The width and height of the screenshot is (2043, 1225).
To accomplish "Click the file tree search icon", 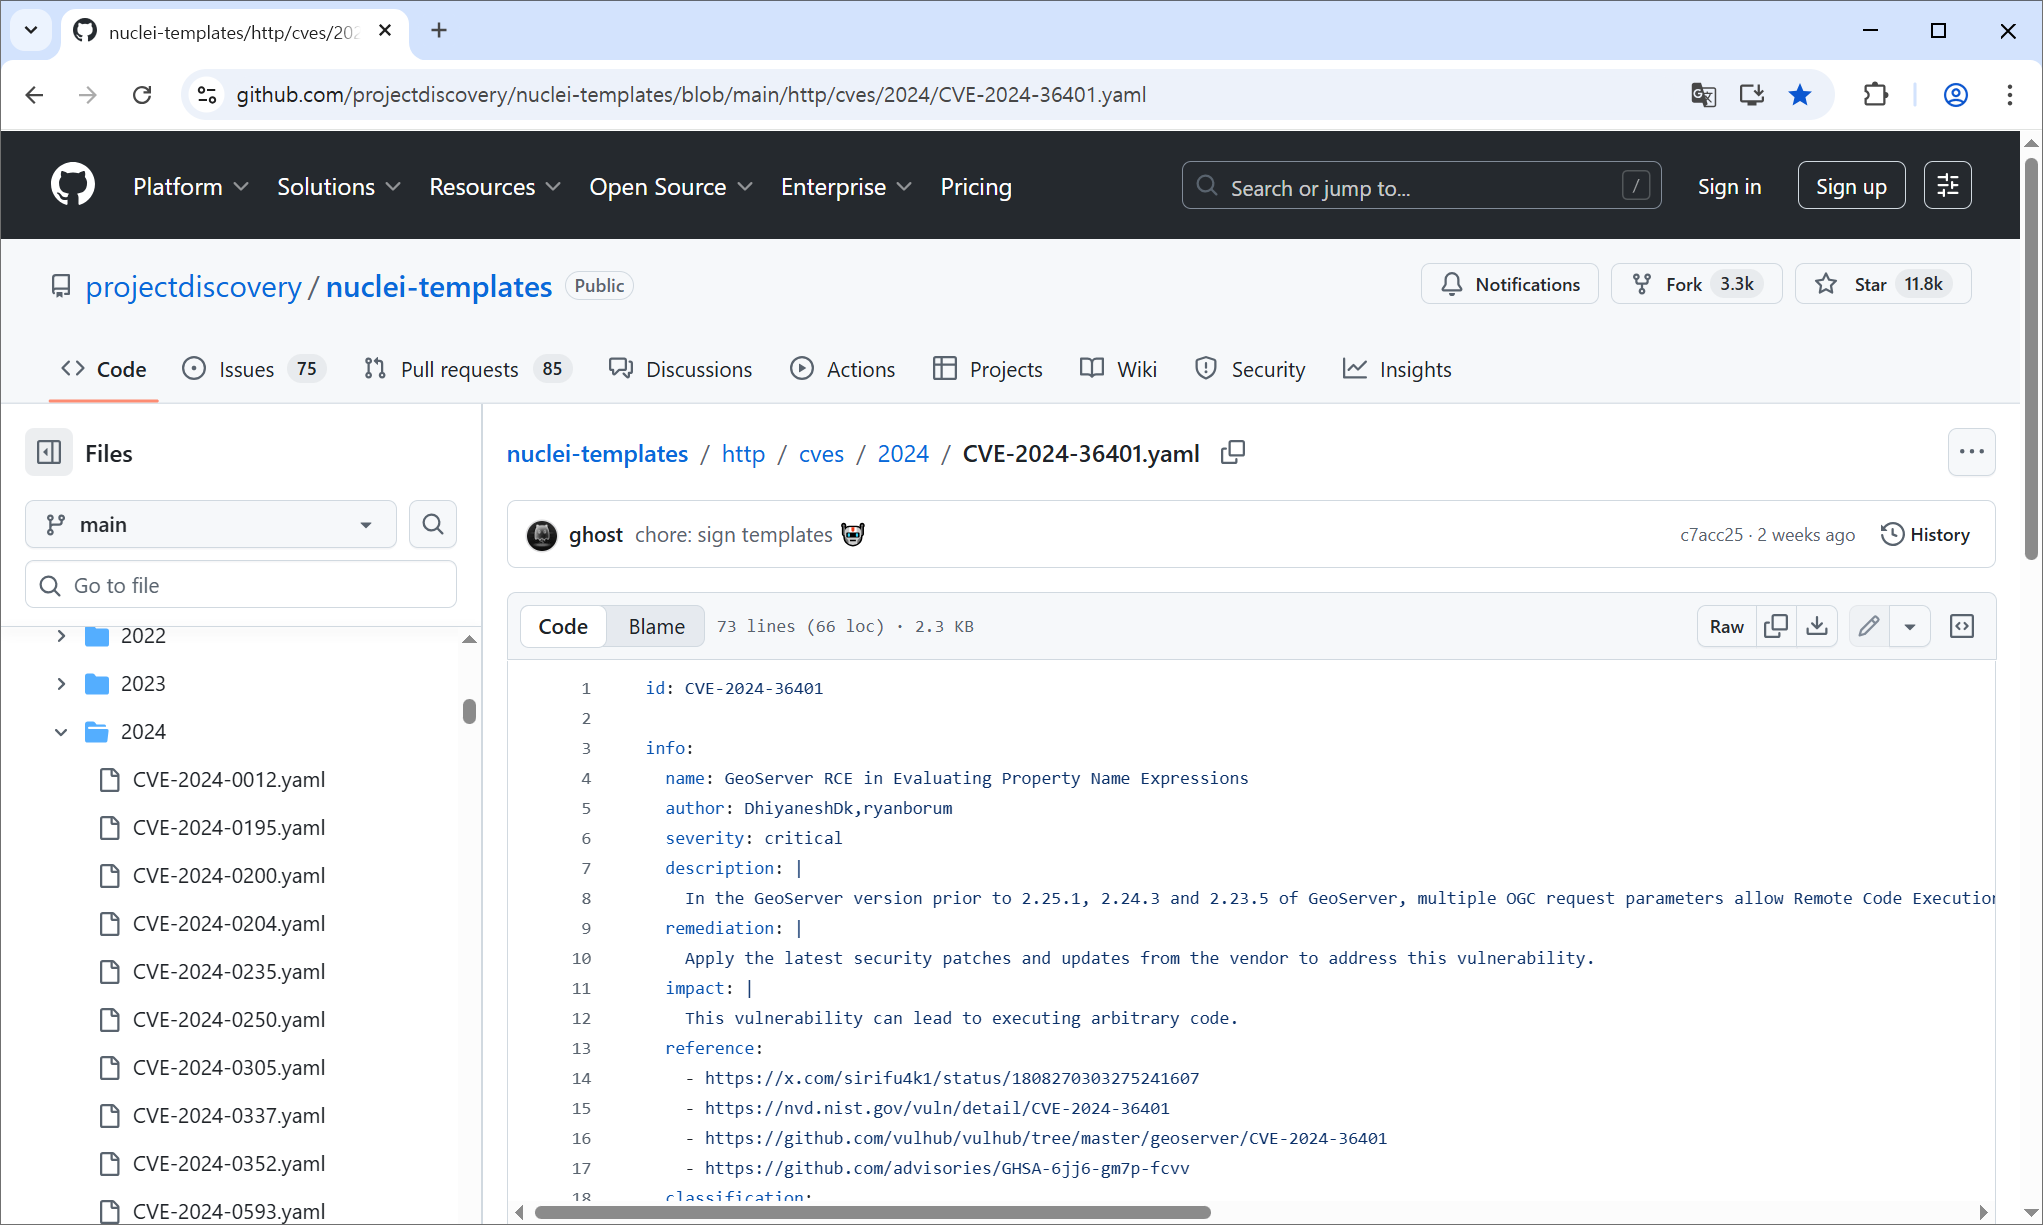I will coord(432,524).
